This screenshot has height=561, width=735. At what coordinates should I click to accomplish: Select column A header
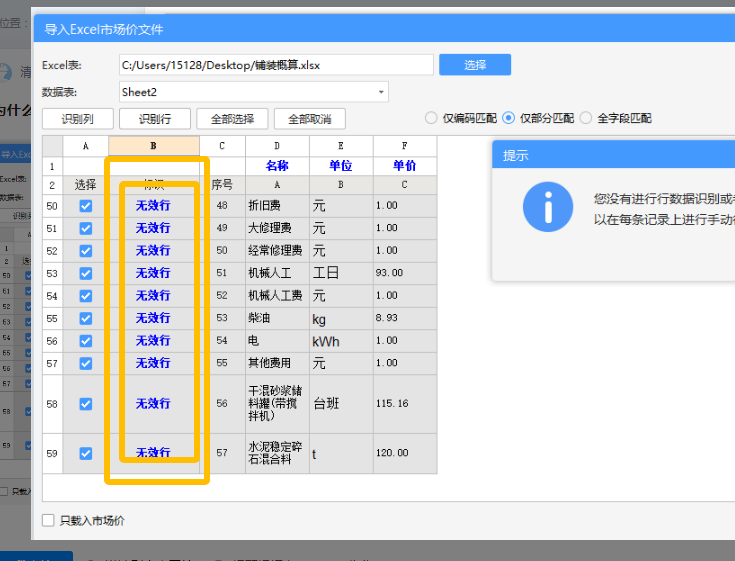(85, 146)
